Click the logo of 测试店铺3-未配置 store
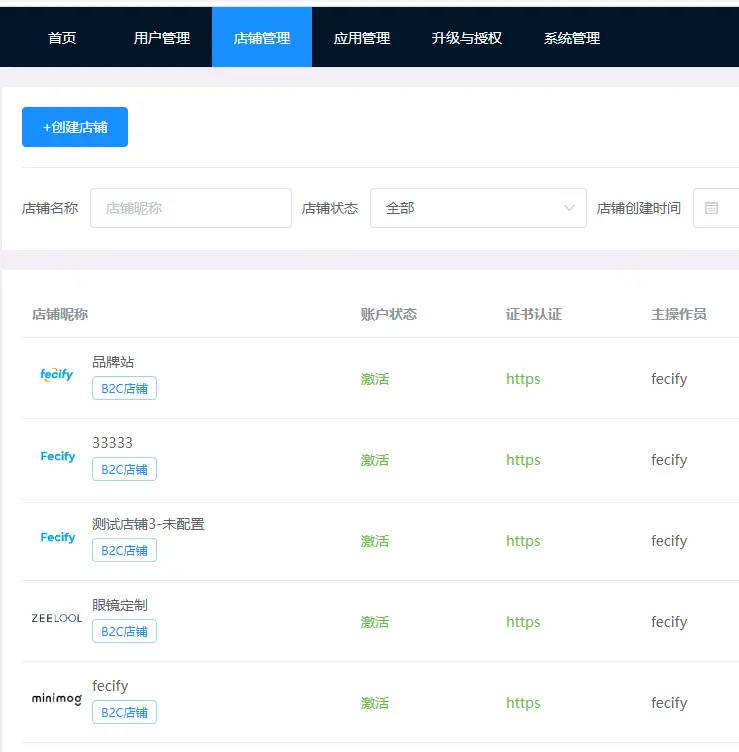Image resolution: width=739 pixels, height=752 pixels. point(58,538)
